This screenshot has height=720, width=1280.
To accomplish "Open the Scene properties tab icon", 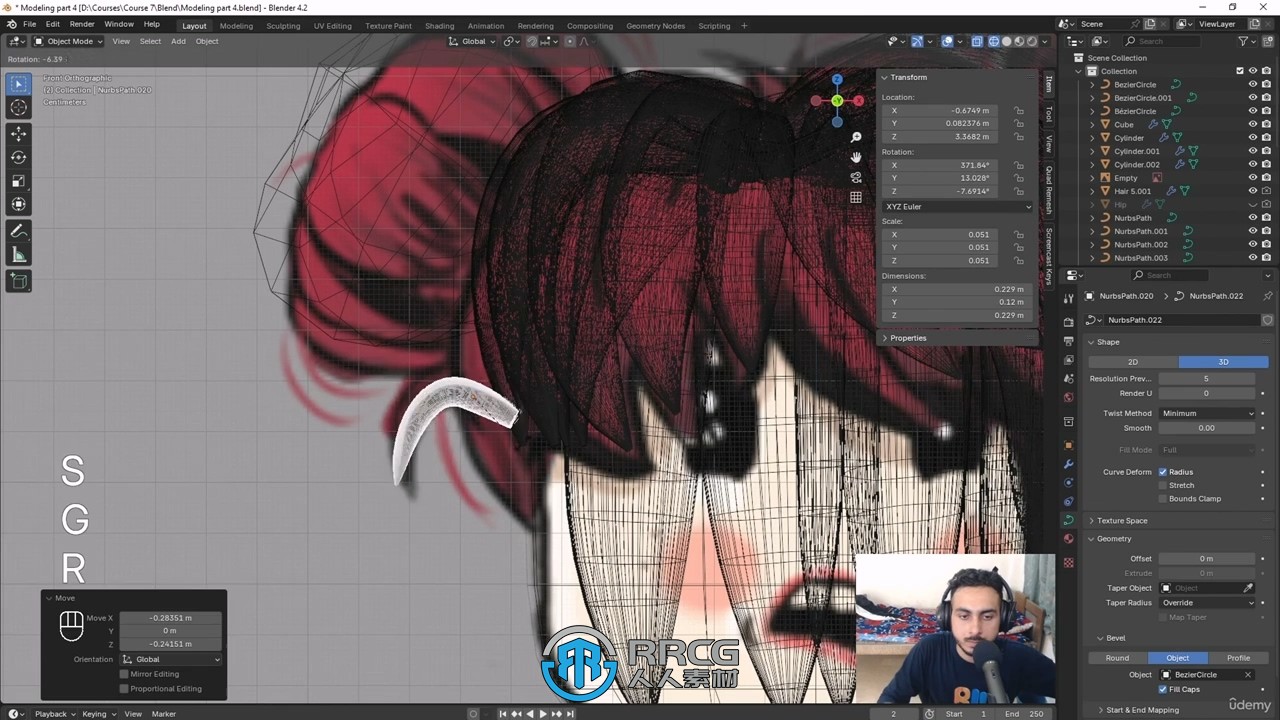I will 1068,379.
